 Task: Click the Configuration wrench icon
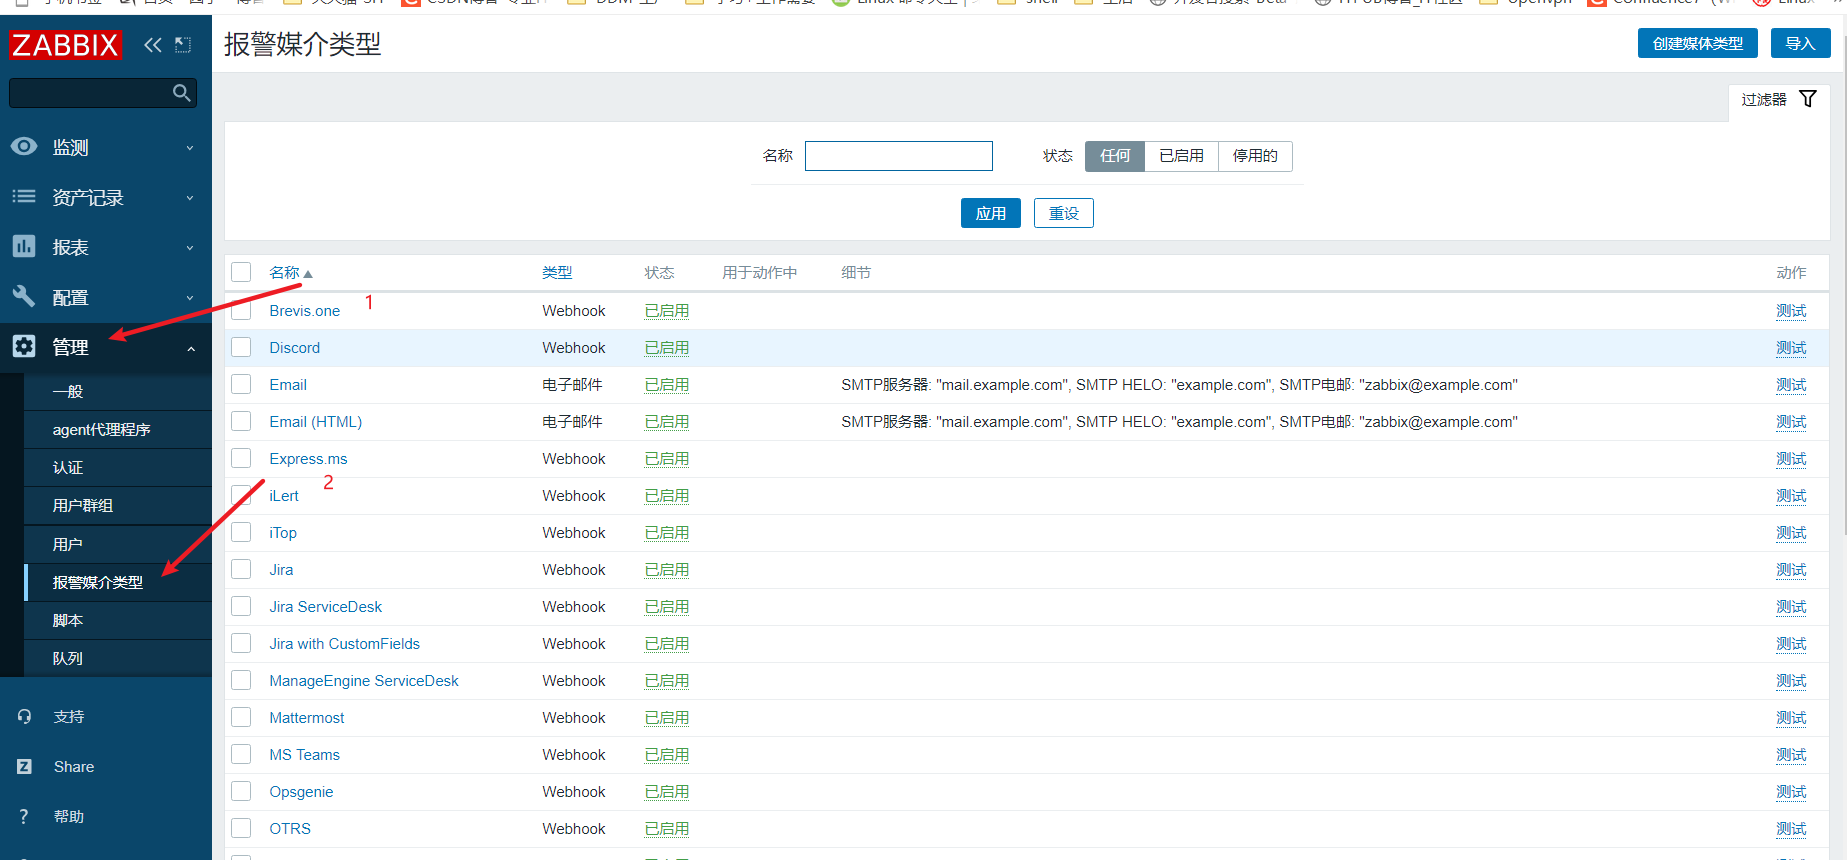coord(24,296)
